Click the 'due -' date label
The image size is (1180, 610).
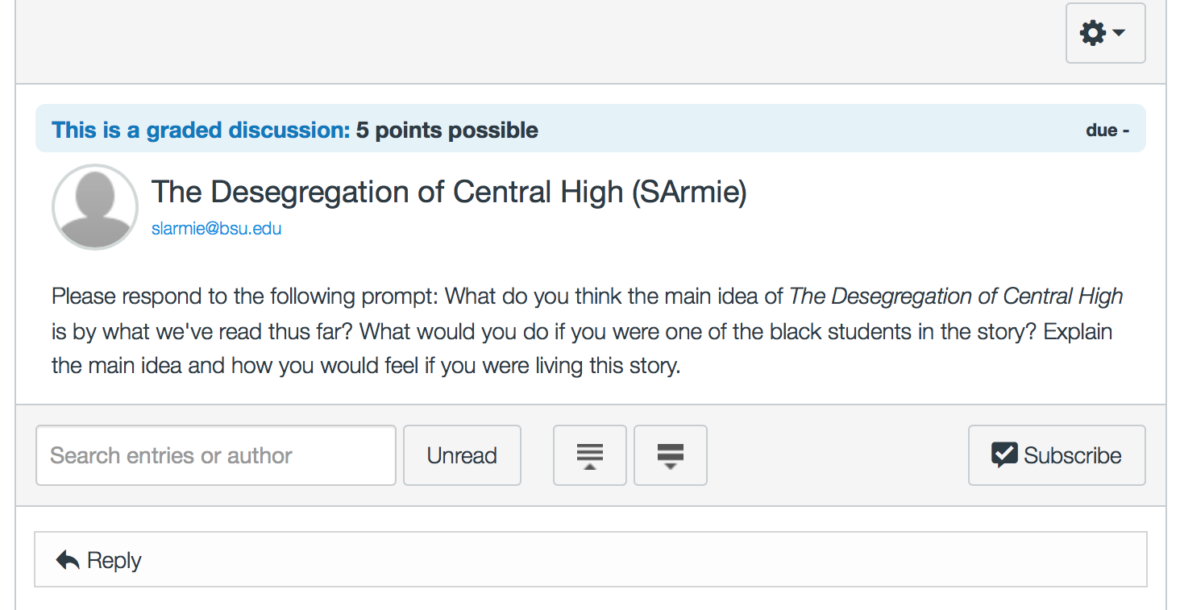1107,131
